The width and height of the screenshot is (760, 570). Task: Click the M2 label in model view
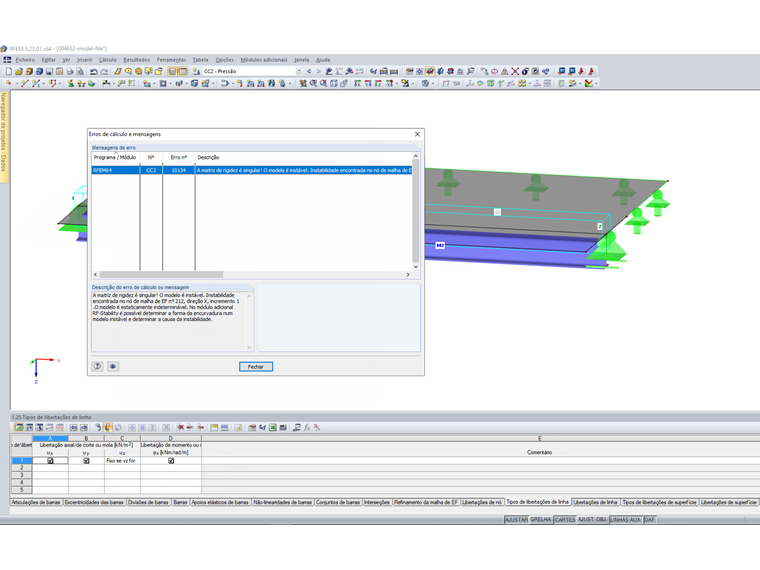click(x=440, y=245)
